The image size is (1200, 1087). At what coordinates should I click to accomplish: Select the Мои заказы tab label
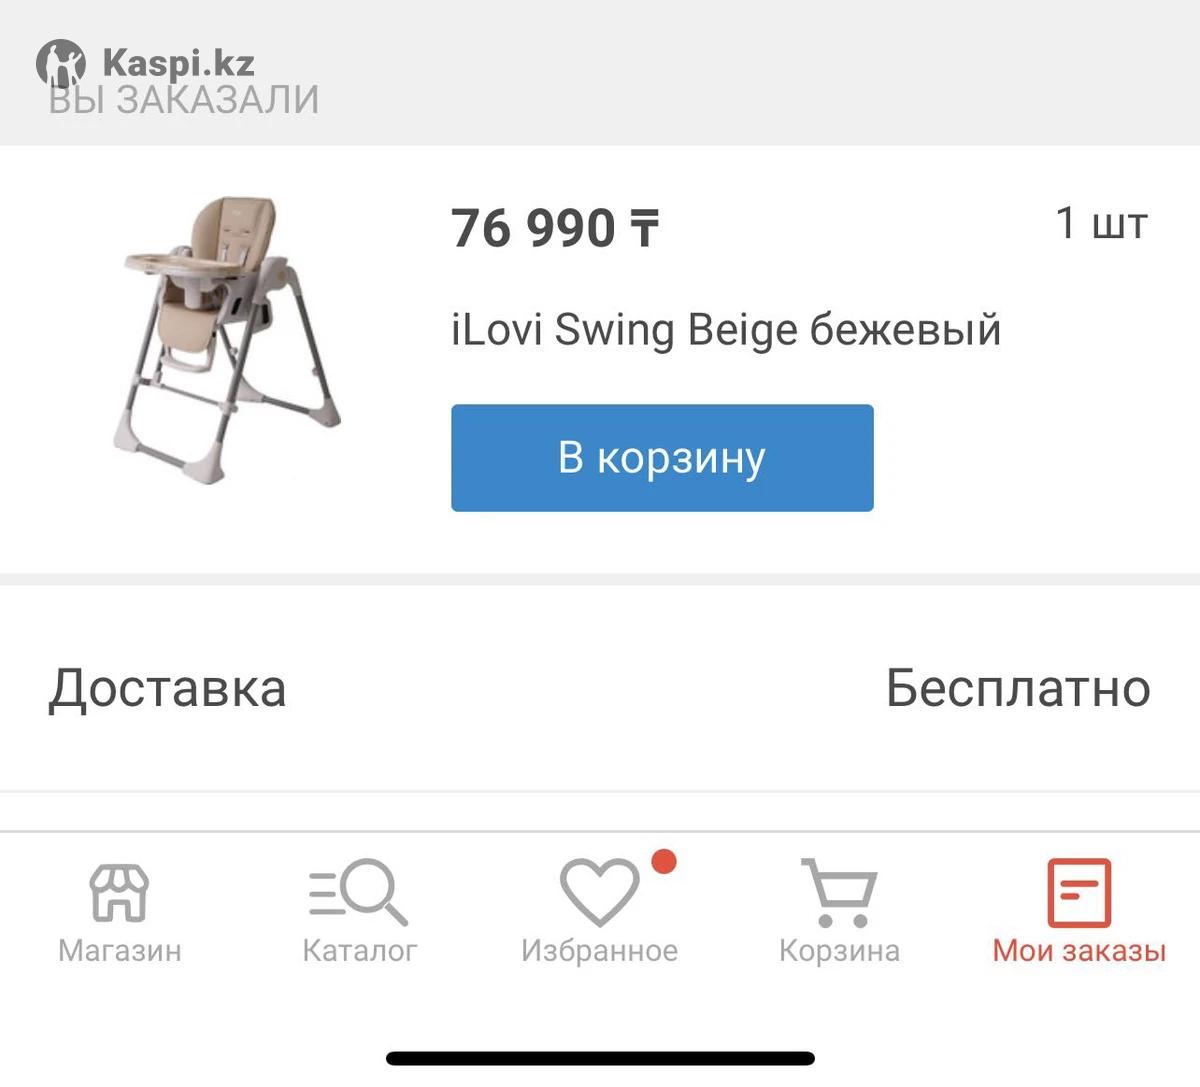tap(1079, 950)
